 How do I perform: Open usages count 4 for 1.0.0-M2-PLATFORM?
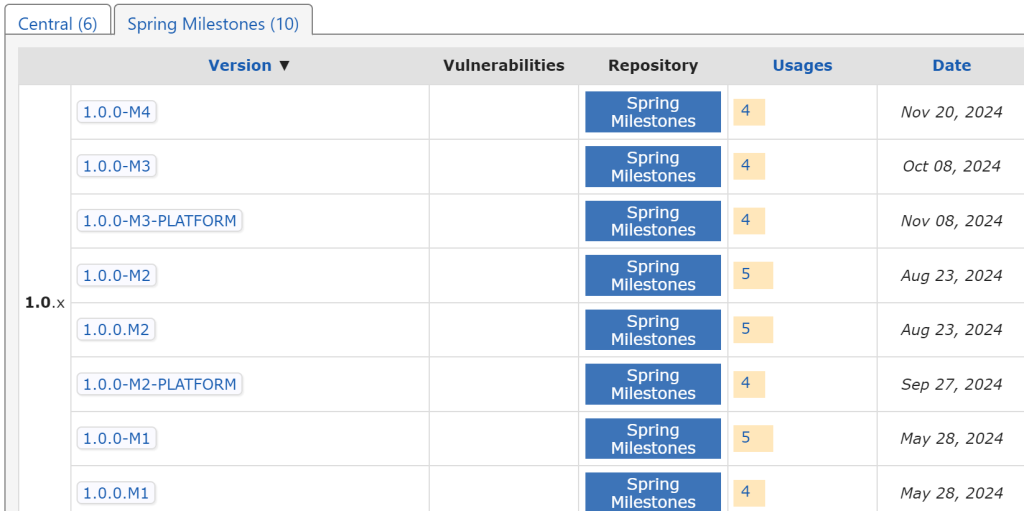(746, 384)
